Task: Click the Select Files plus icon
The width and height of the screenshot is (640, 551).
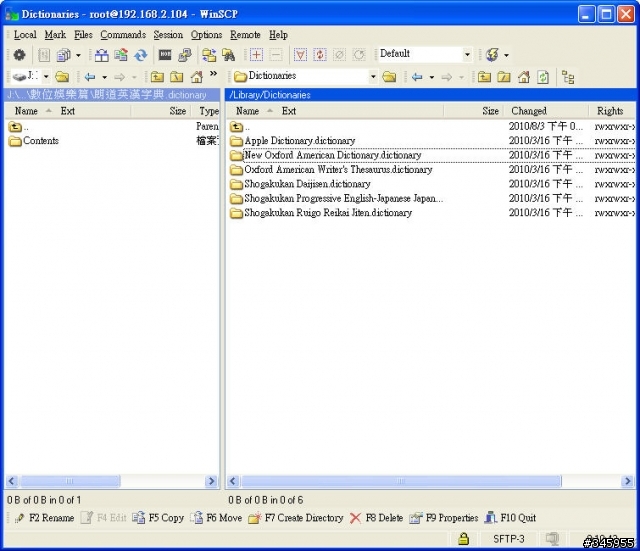Action: (256, 55)
